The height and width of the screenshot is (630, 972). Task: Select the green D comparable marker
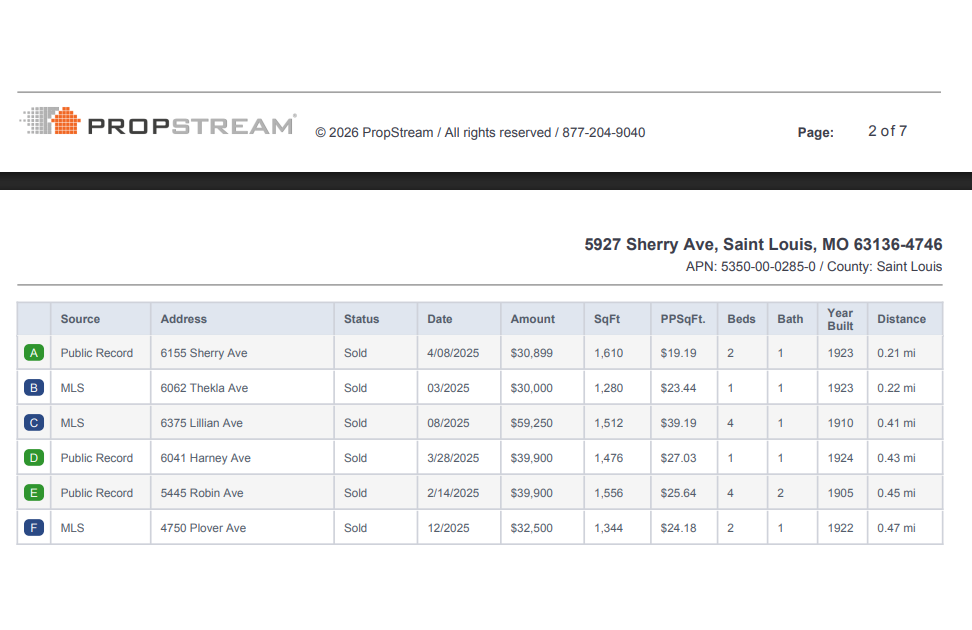[34, 458]
